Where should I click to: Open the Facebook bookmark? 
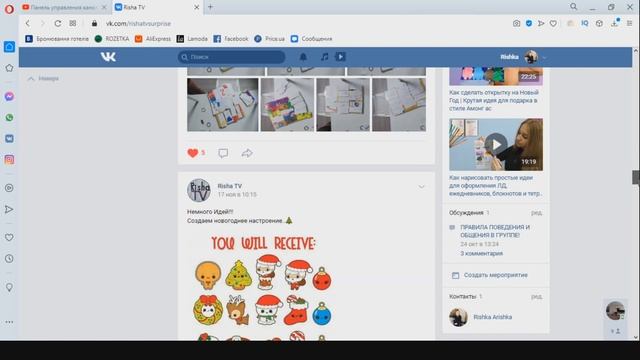point(231,39)
